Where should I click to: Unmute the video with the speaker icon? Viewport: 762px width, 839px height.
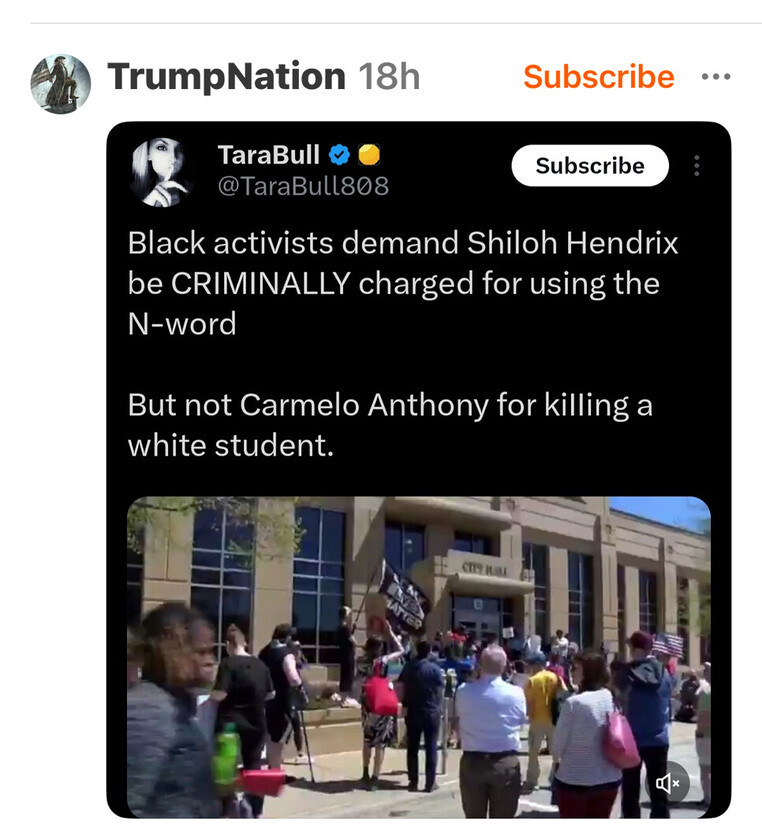point(668,784)
